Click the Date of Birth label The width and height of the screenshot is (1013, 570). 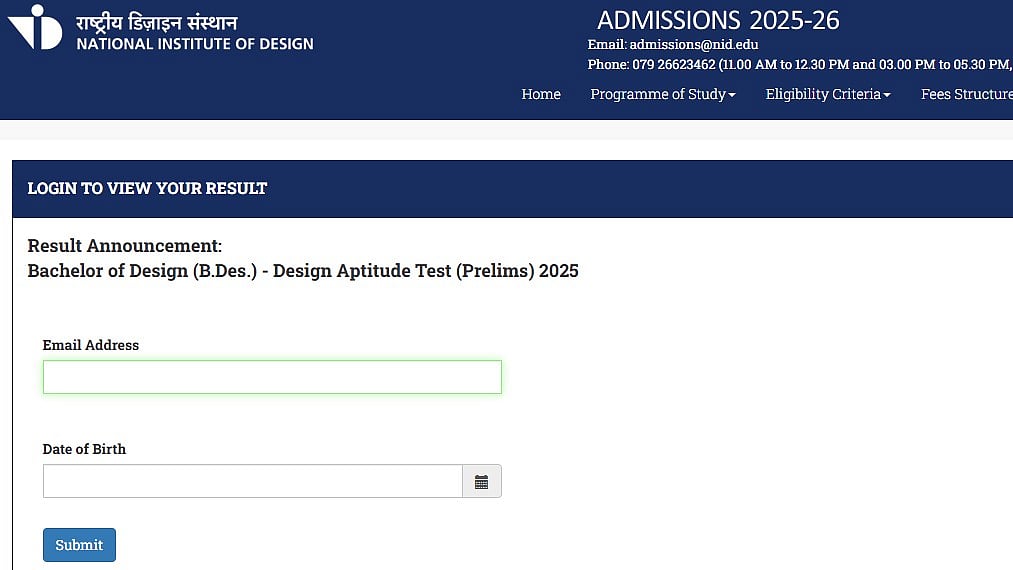pos(84,449)
